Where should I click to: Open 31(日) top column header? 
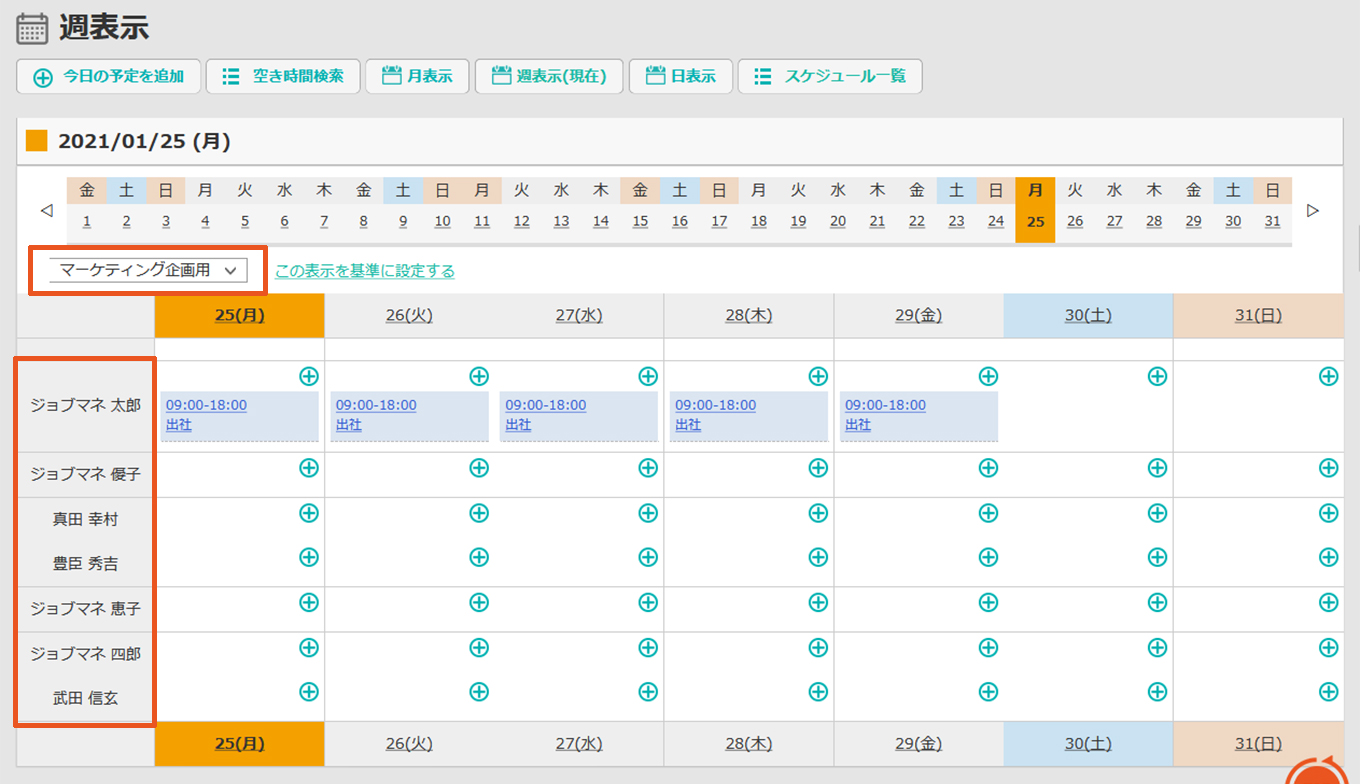[x=1258, y=316]
